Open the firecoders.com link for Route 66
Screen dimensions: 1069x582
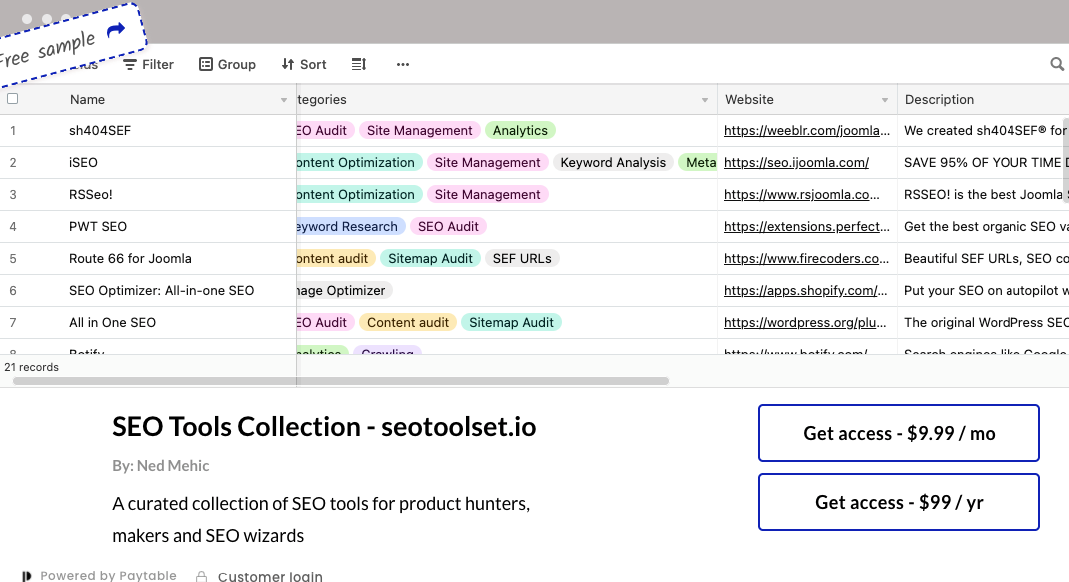(807, 258)
